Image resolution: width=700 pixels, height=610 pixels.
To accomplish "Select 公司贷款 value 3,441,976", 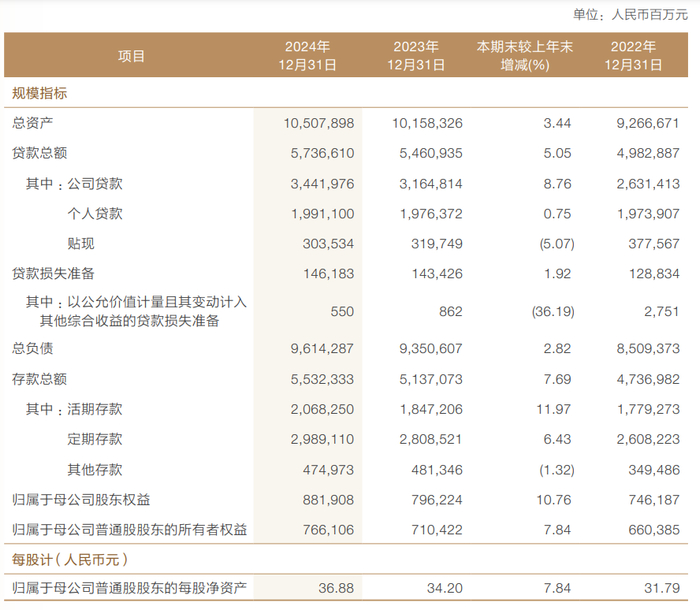I will pyautogui.click(x=322, y=184).
